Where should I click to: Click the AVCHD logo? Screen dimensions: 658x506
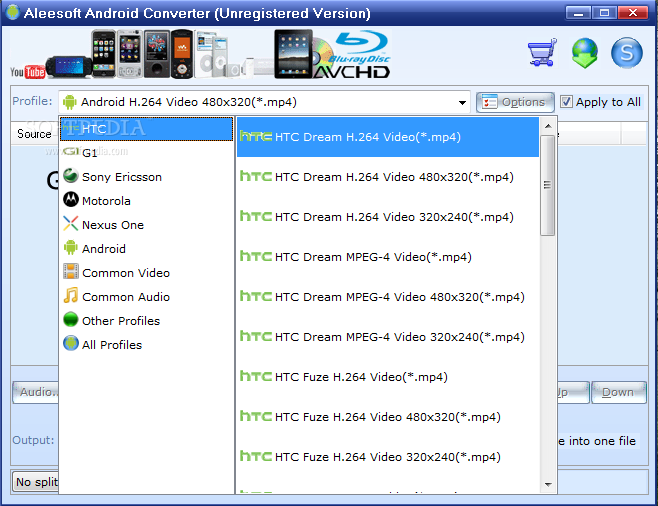(352, 72)
